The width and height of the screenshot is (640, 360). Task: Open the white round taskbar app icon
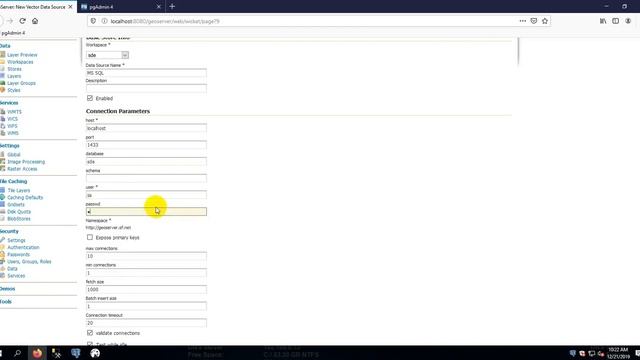coord(95,353)
